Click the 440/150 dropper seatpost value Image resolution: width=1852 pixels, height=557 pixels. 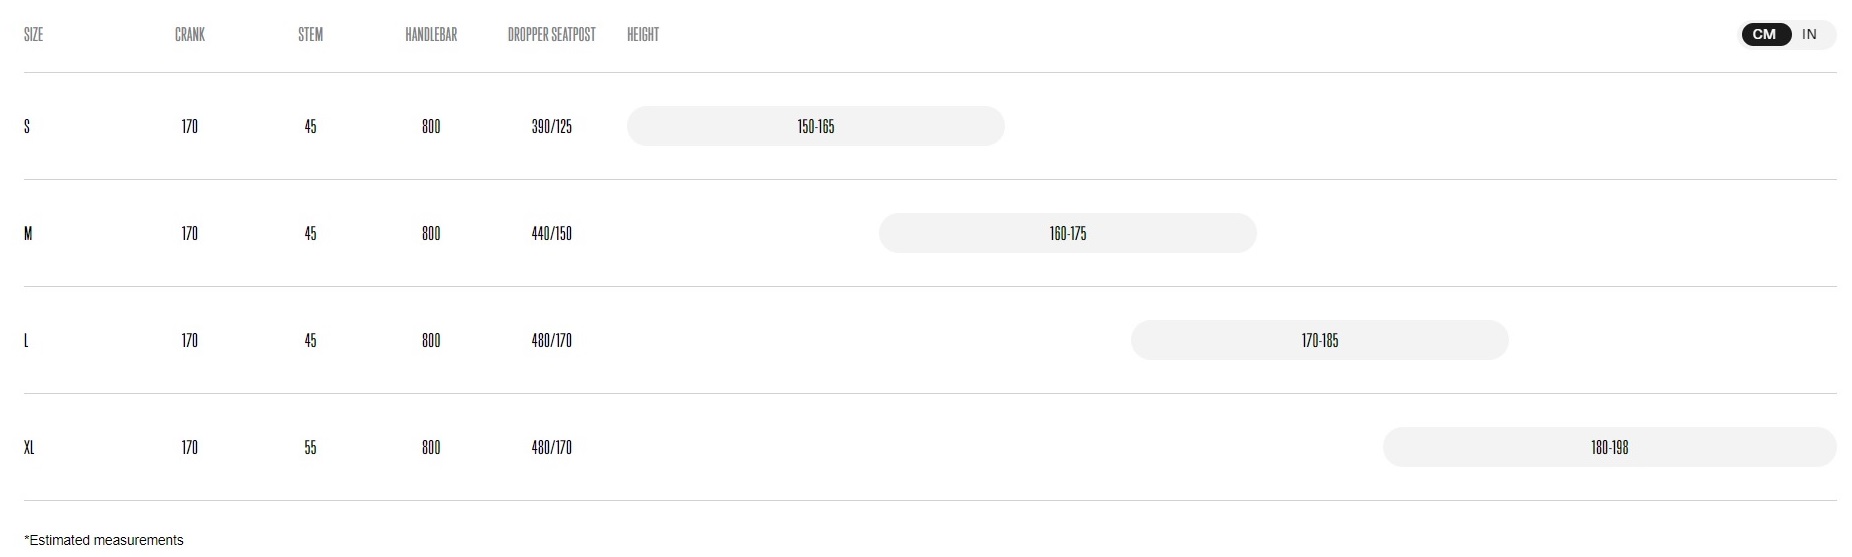click(552, 233)
